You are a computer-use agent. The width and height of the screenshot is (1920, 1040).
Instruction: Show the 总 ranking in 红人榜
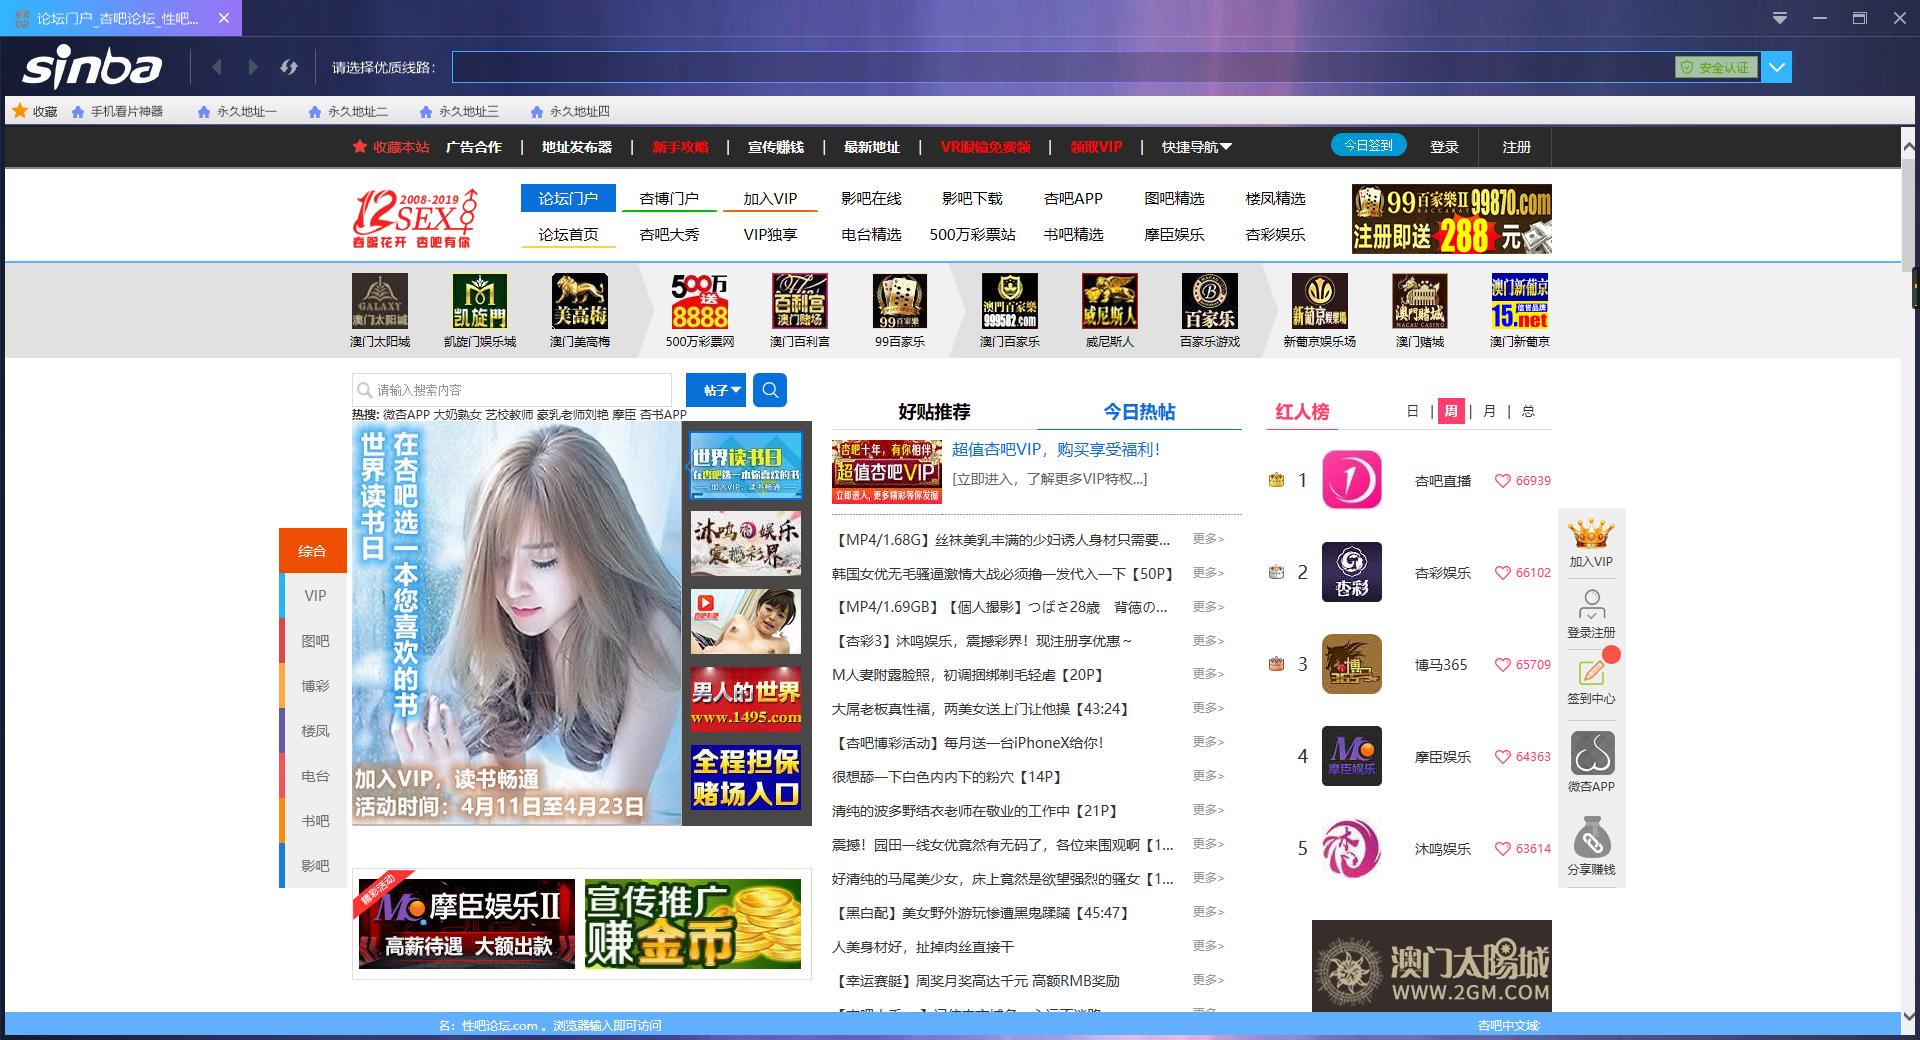pyautogui.click(x=1528, y=411)
